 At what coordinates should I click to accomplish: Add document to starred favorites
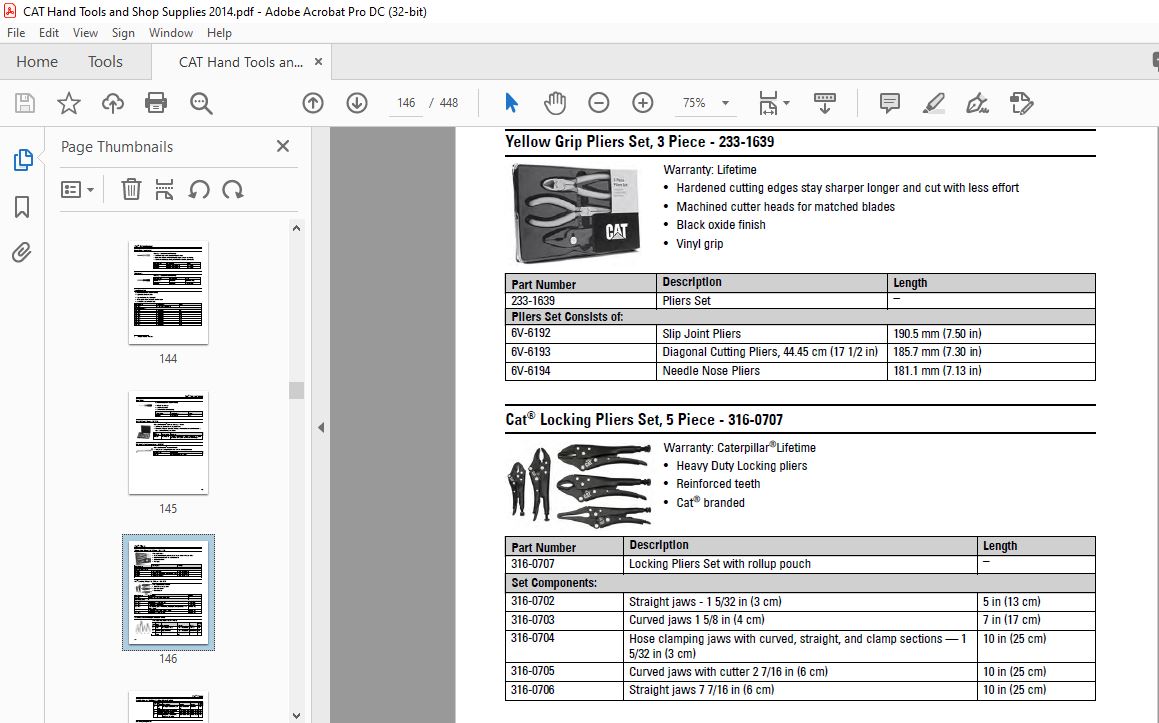69,103
